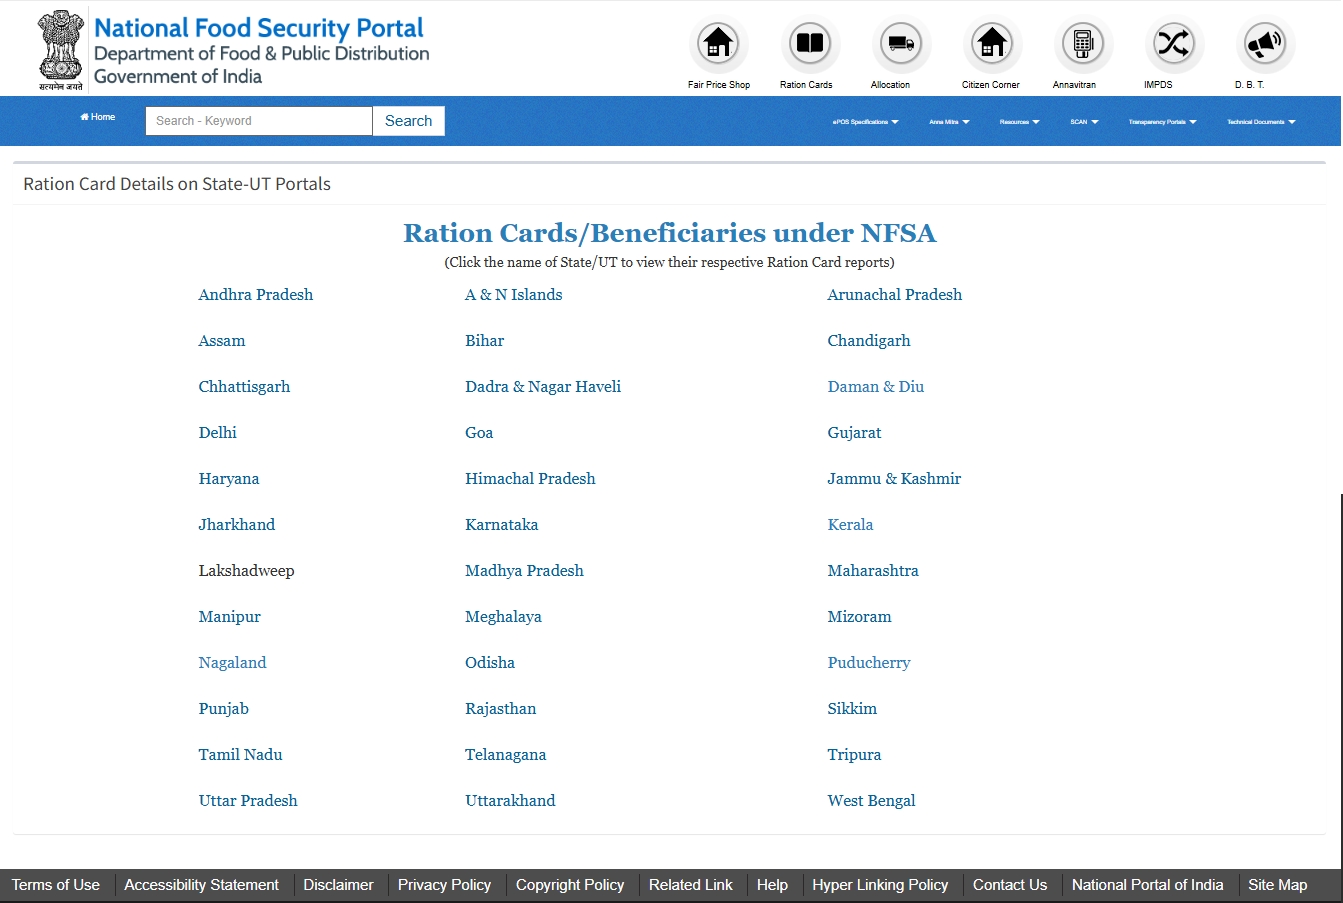This screenshot has height=903, width=1343.
Task: Open the Chandigarh link
Action: pyautogui.click(x=869, y=341)
